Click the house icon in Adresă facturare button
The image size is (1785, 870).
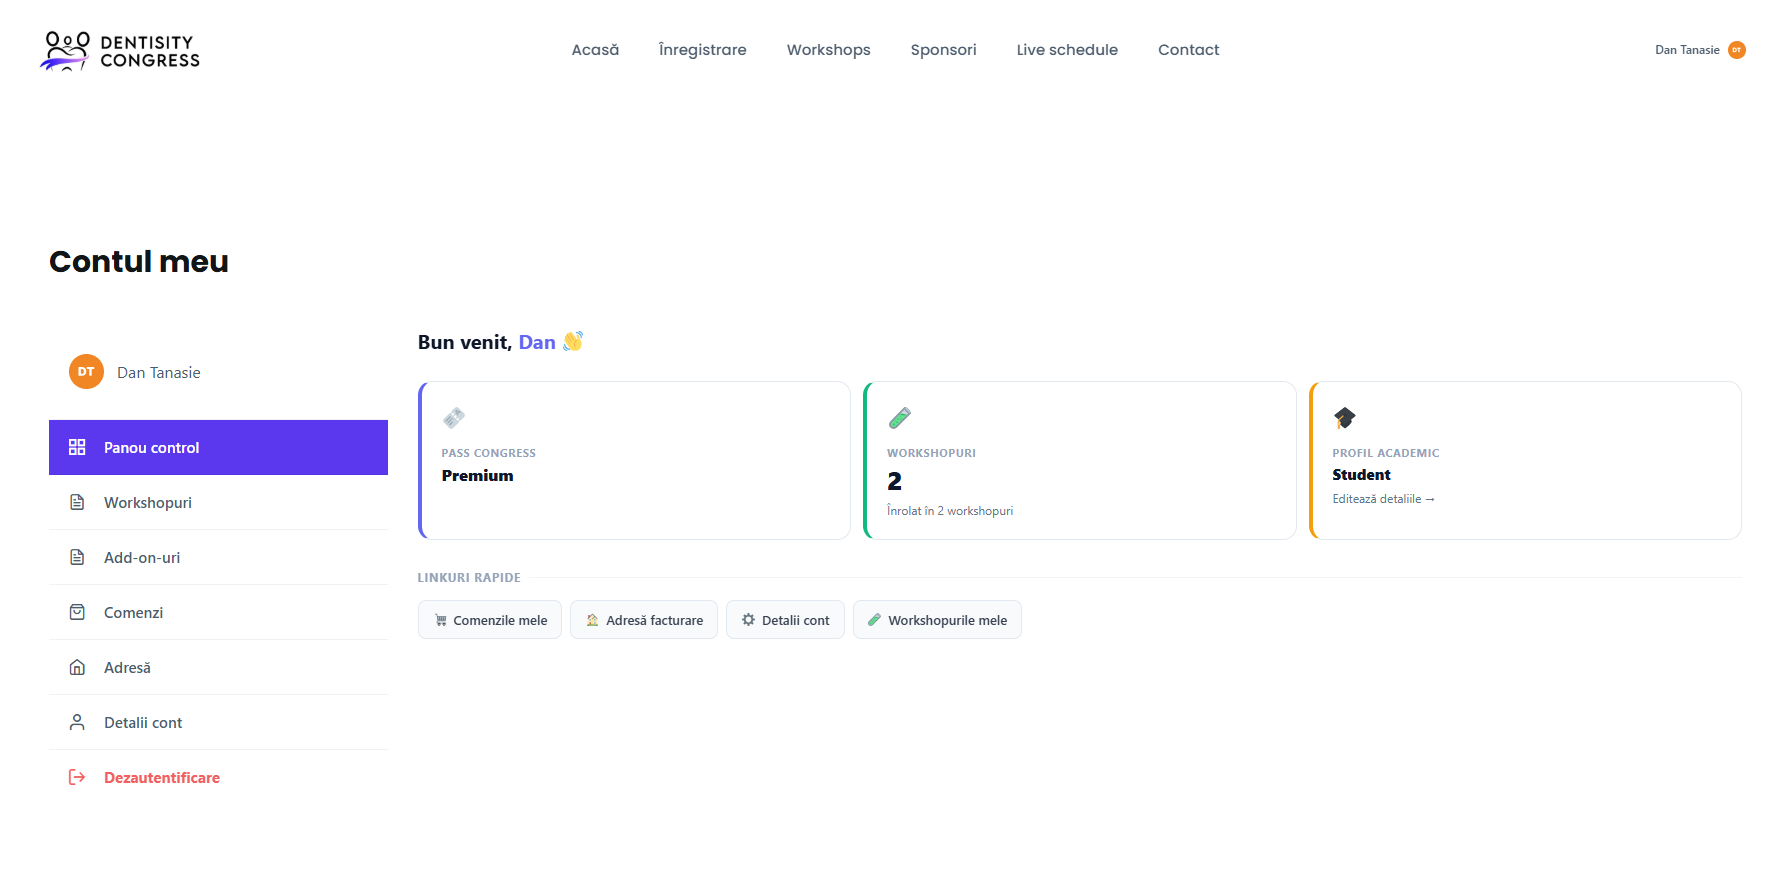coord(592,620)
